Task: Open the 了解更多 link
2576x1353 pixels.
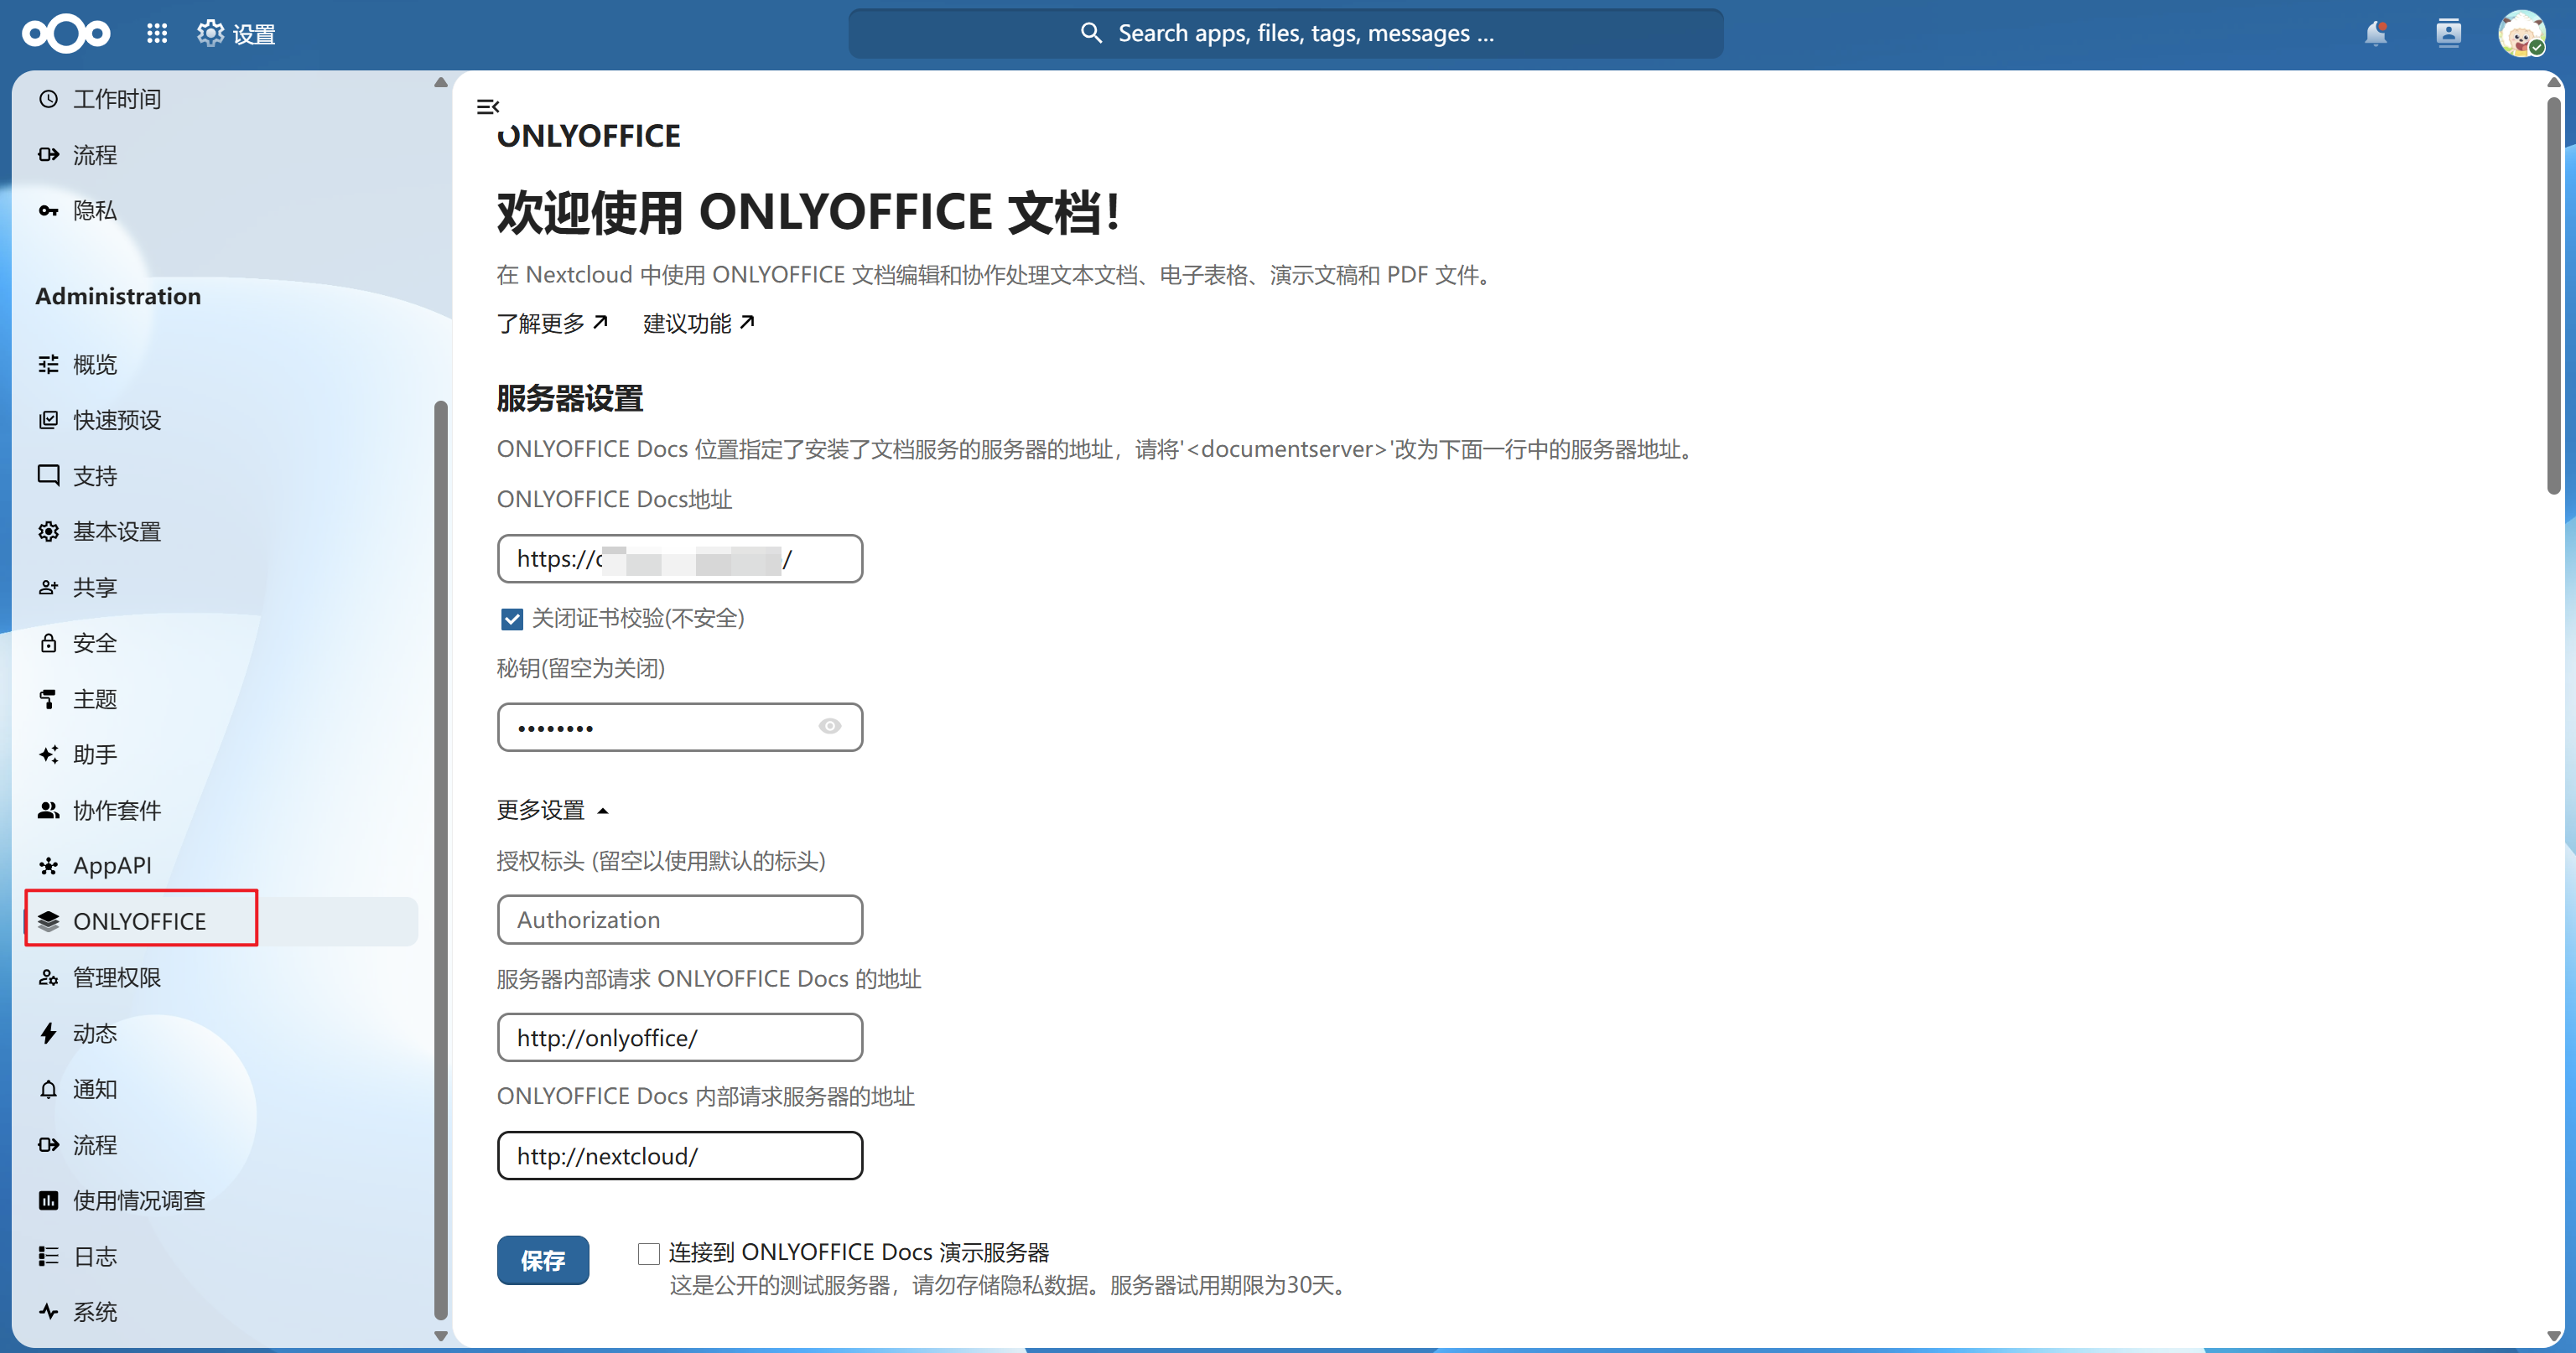Action: tap(552, 323)
